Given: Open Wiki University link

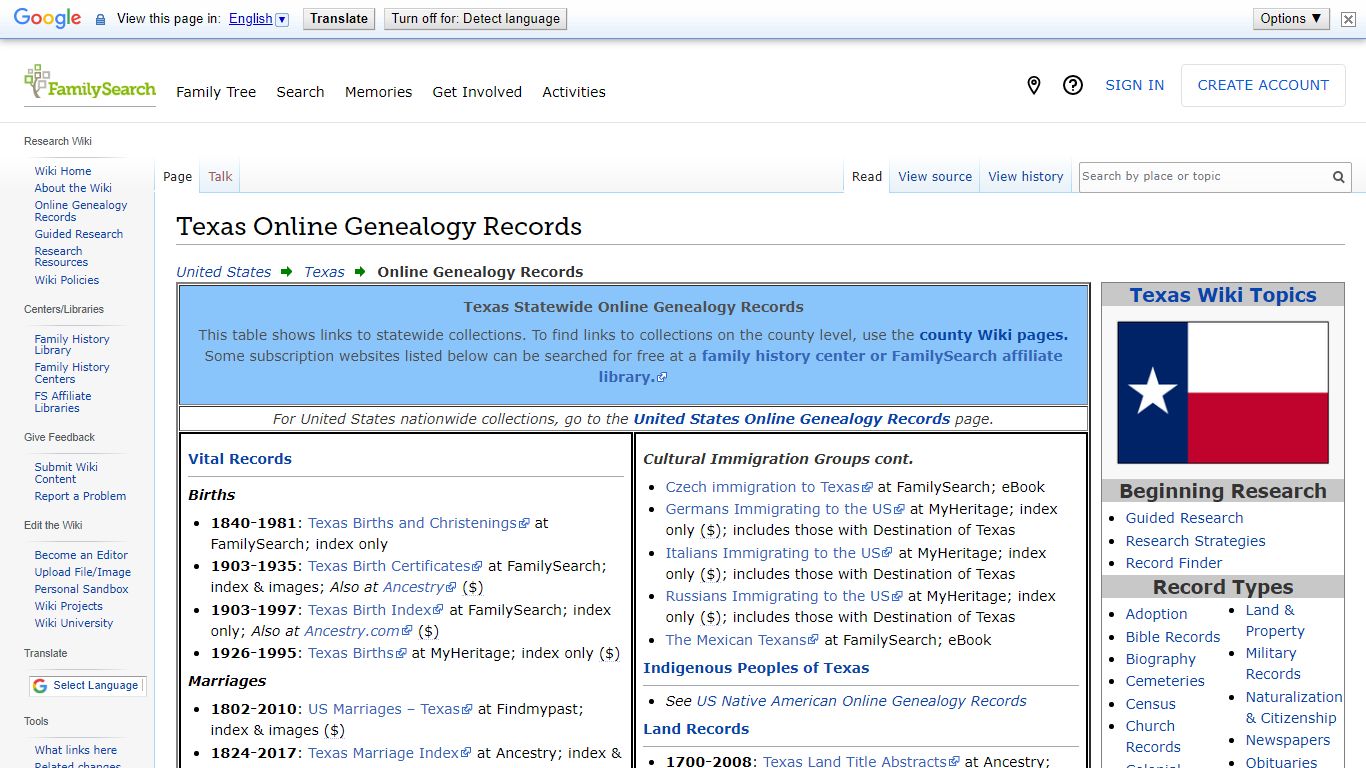Looking at the screenshot, I should click(74, 623).
